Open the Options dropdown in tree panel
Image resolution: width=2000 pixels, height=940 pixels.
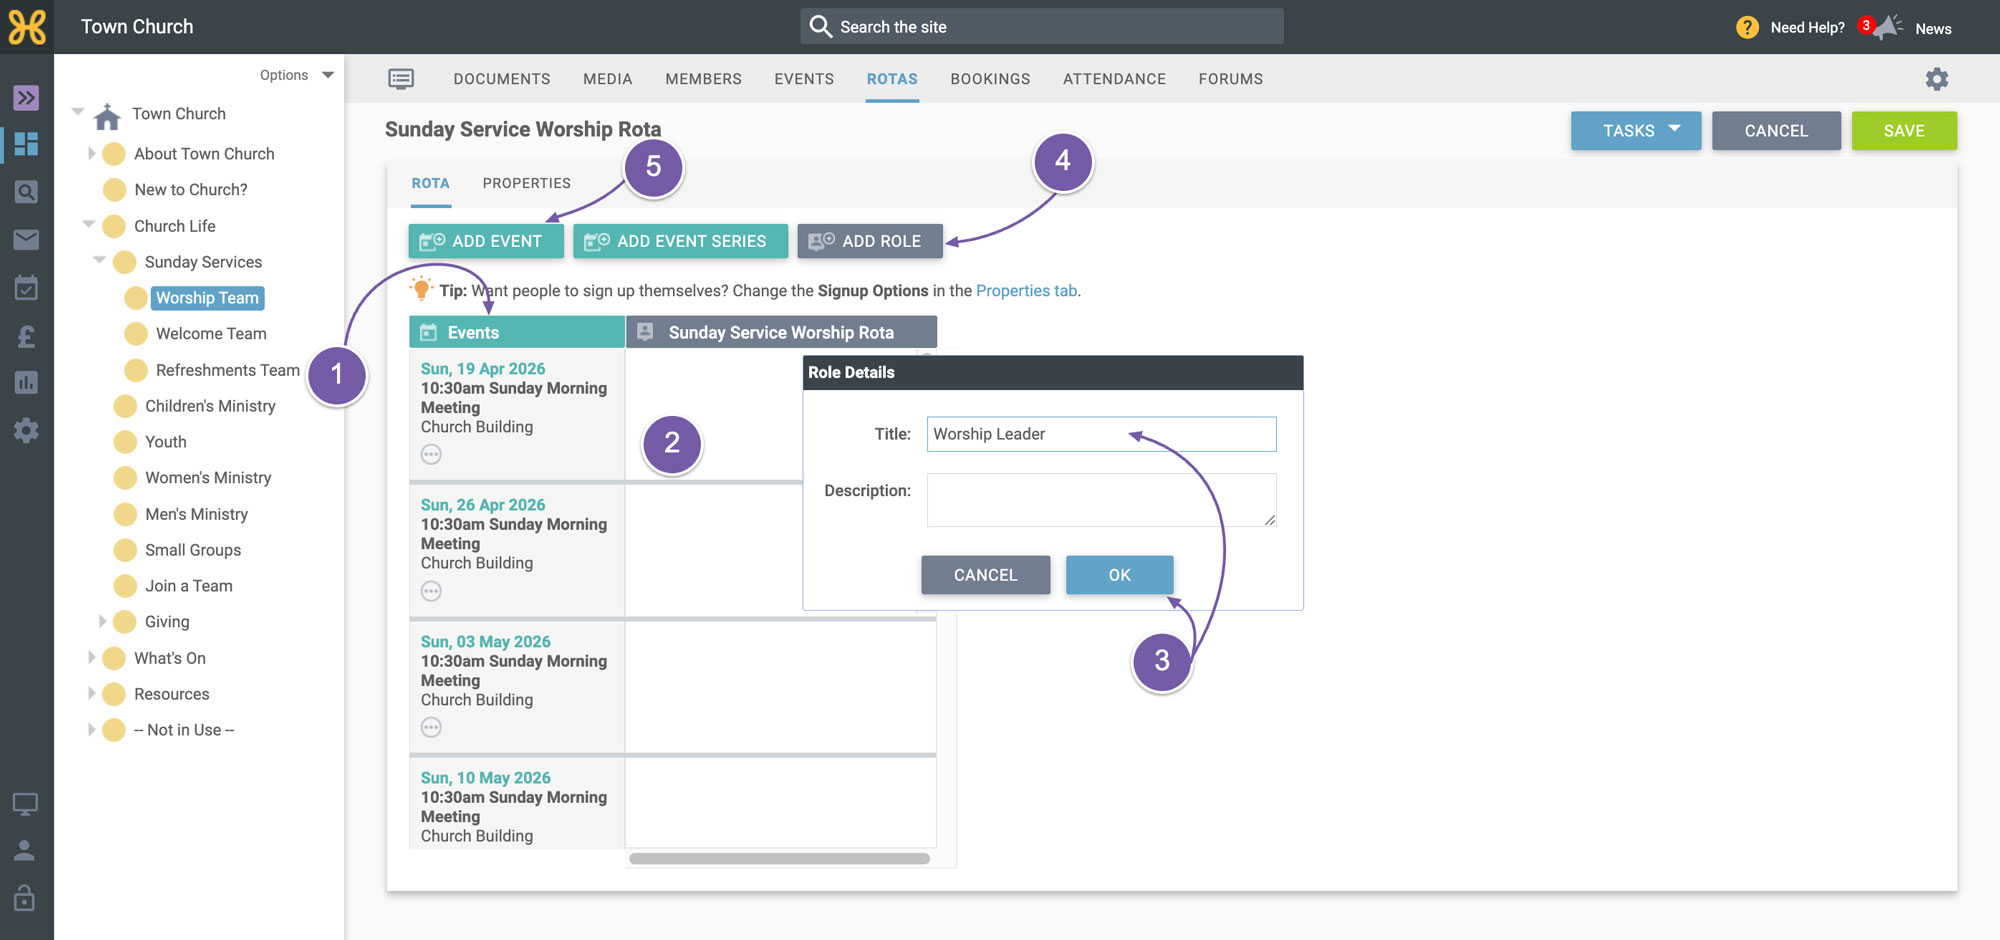click(296, 75)
